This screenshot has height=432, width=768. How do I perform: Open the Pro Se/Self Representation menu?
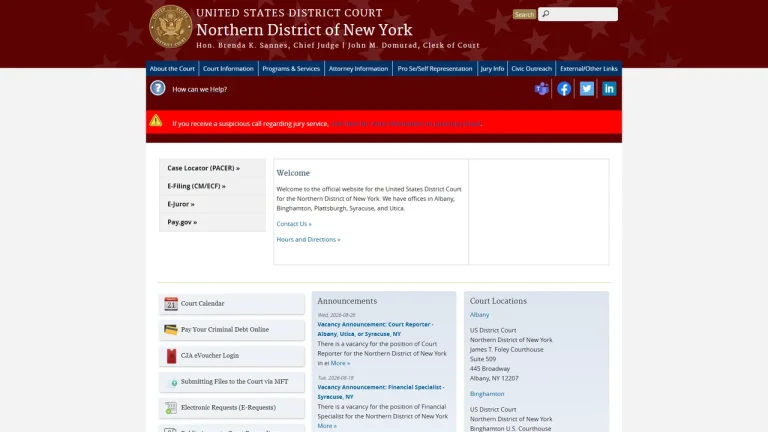click(434, 69)
